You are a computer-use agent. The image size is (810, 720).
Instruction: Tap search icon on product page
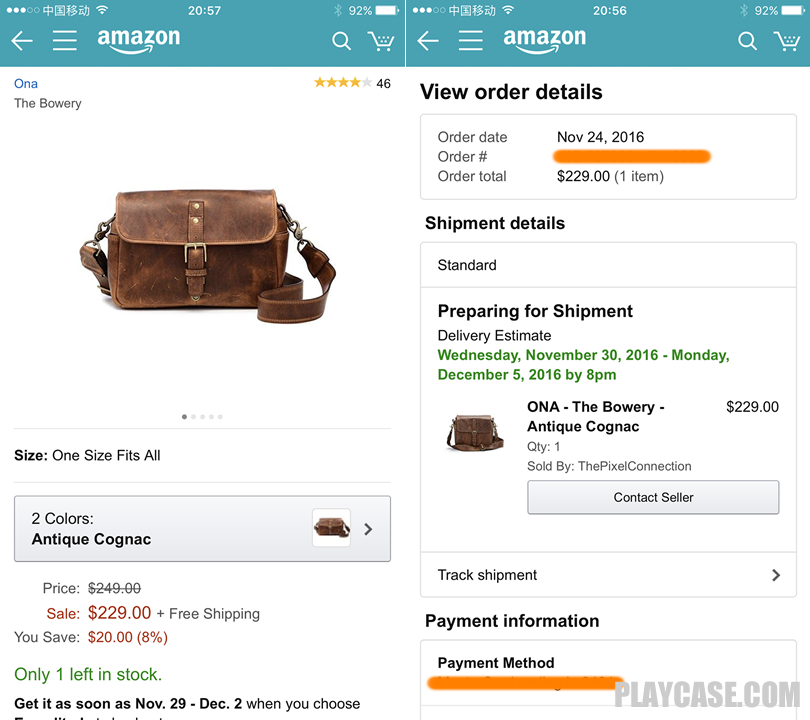341,40
